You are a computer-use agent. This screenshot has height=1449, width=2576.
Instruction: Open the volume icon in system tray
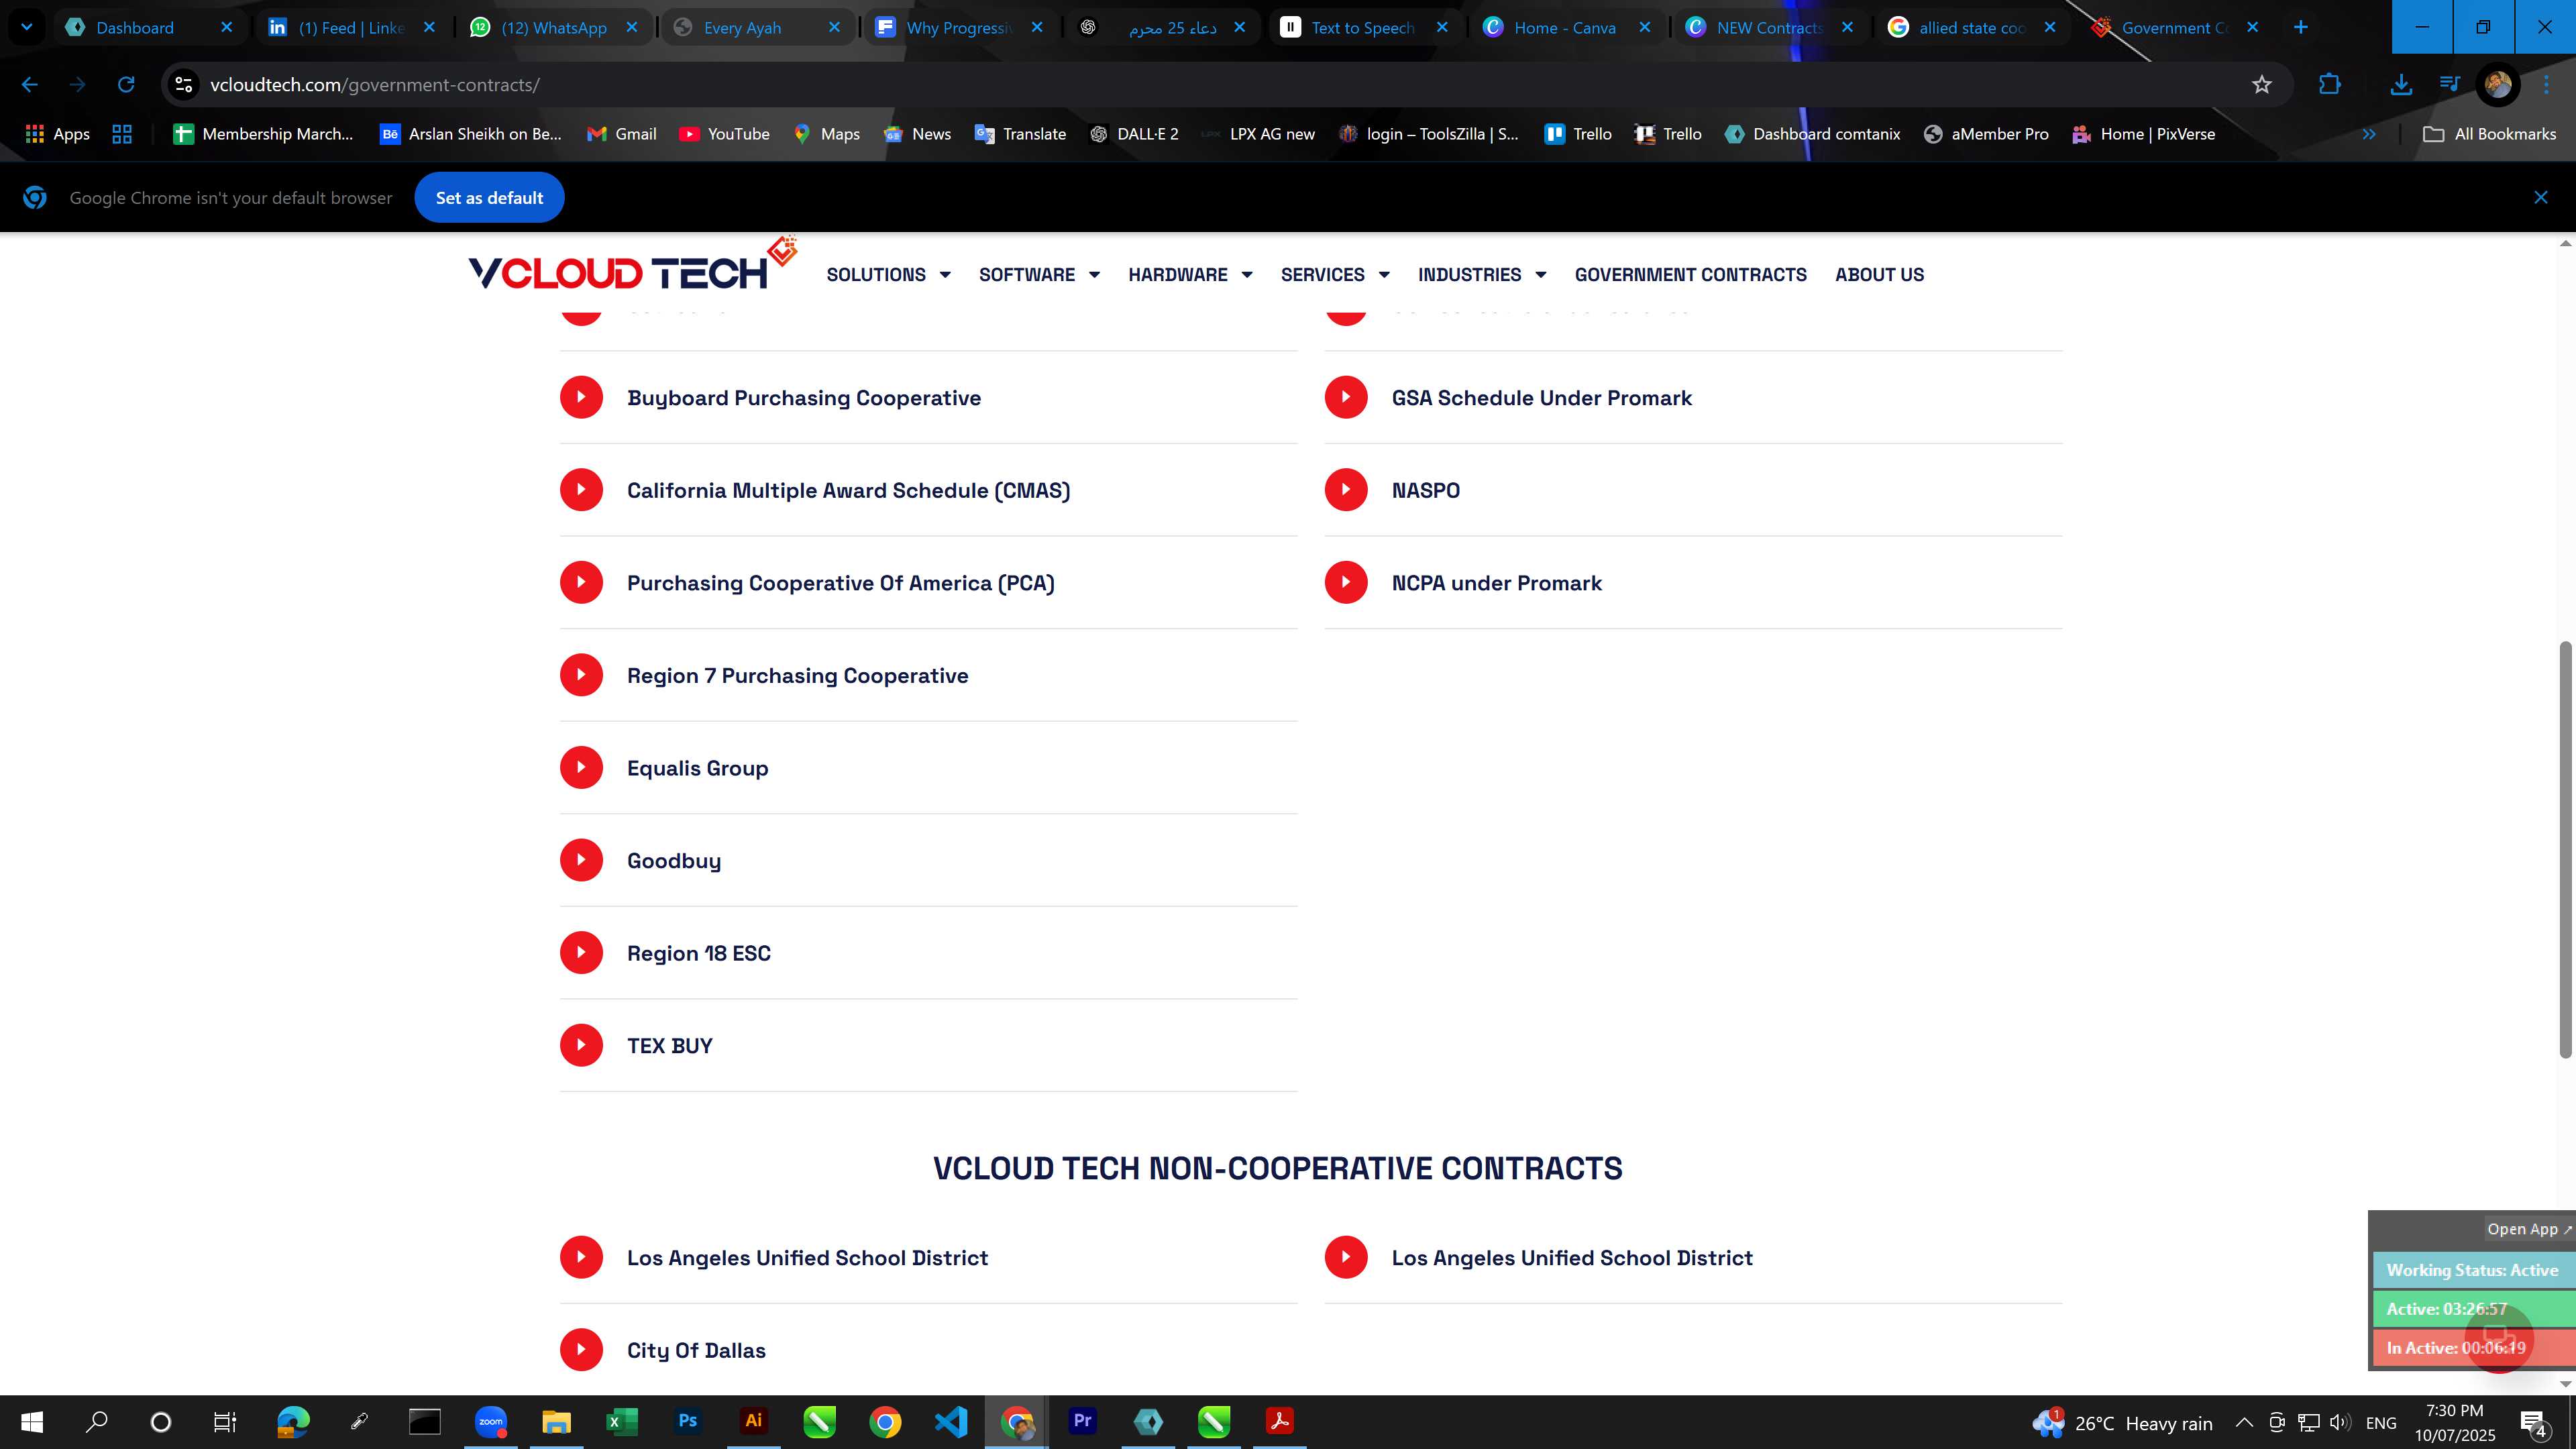click(x=2340, y=1423)
